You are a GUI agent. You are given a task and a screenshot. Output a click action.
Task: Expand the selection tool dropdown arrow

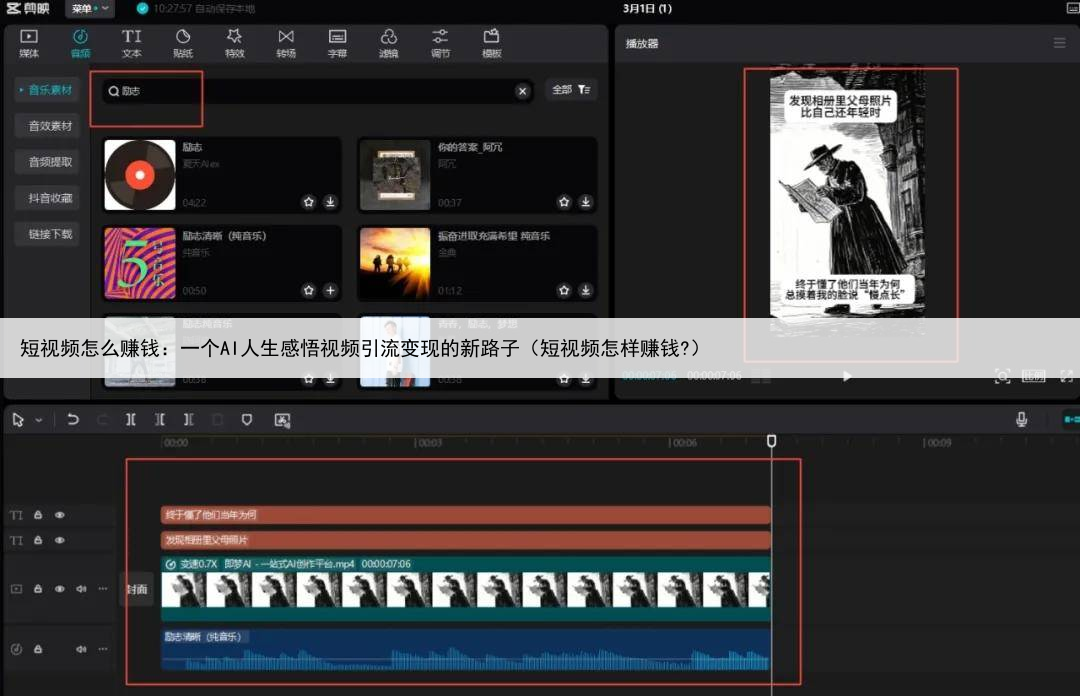point(39,420)
